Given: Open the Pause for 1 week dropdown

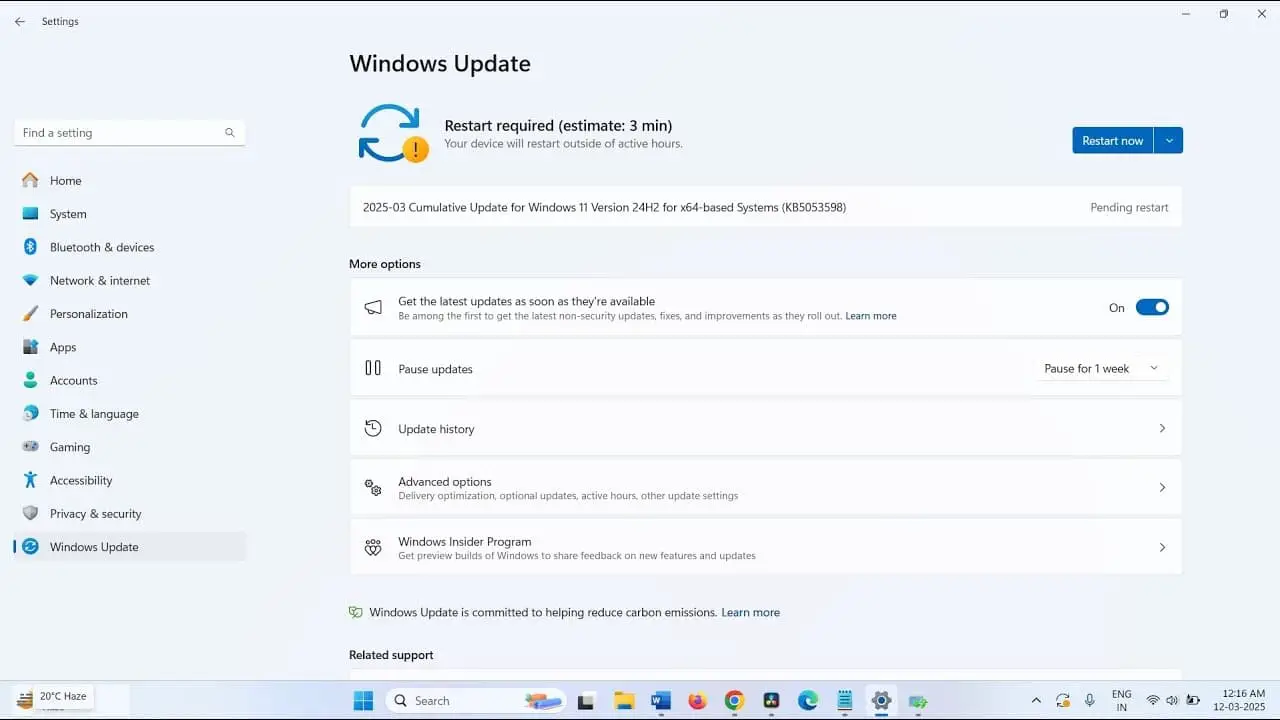Looking at the screenshot, I should pos(1101,369).
